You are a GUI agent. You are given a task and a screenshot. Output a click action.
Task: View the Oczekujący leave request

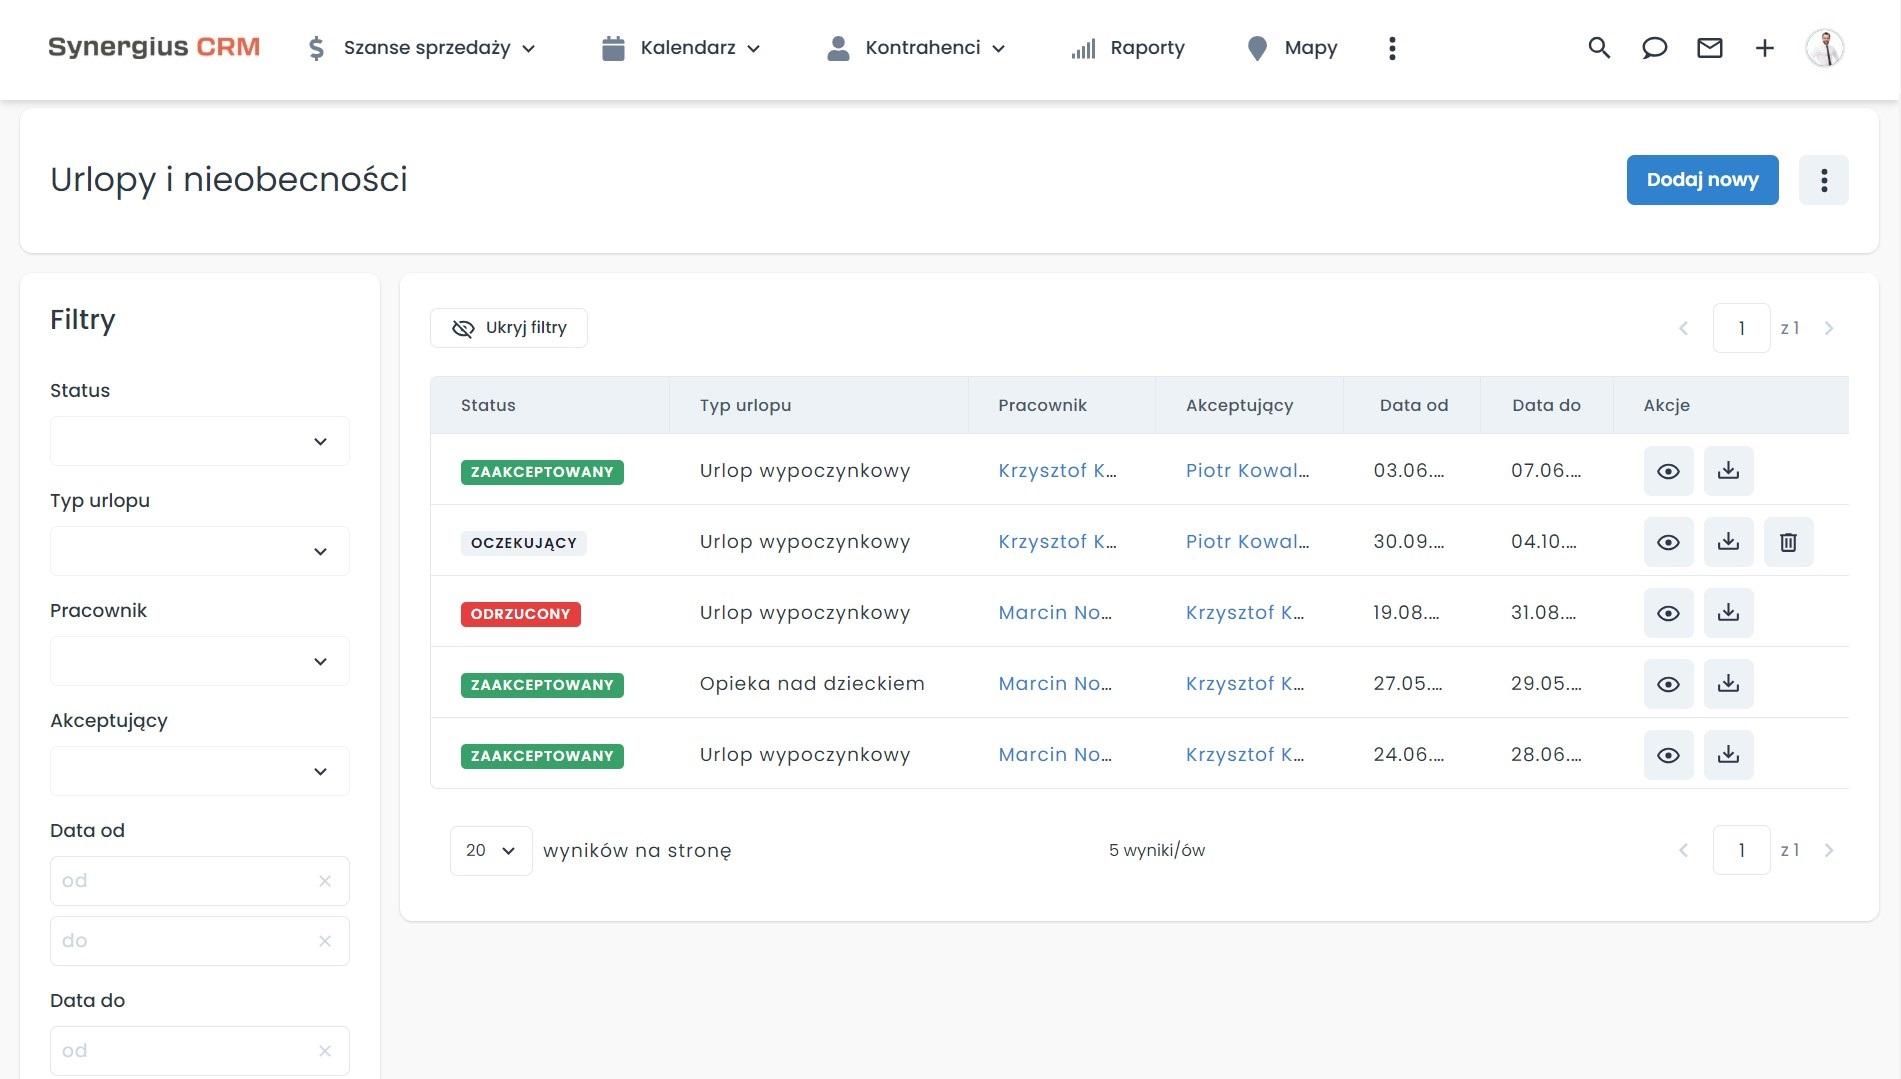[1668, 542]
